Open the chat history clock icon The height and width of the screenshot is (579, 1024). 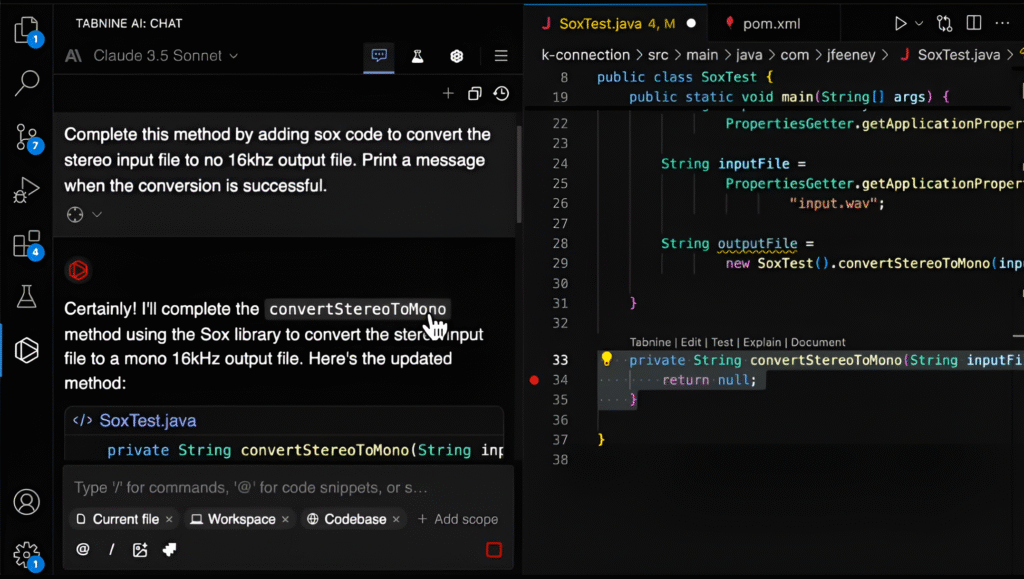point(501,94)
